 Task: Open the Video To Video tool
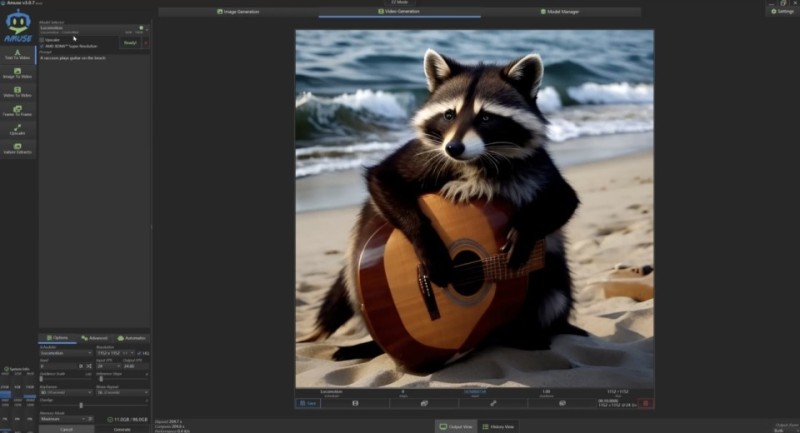pos(17,92)
